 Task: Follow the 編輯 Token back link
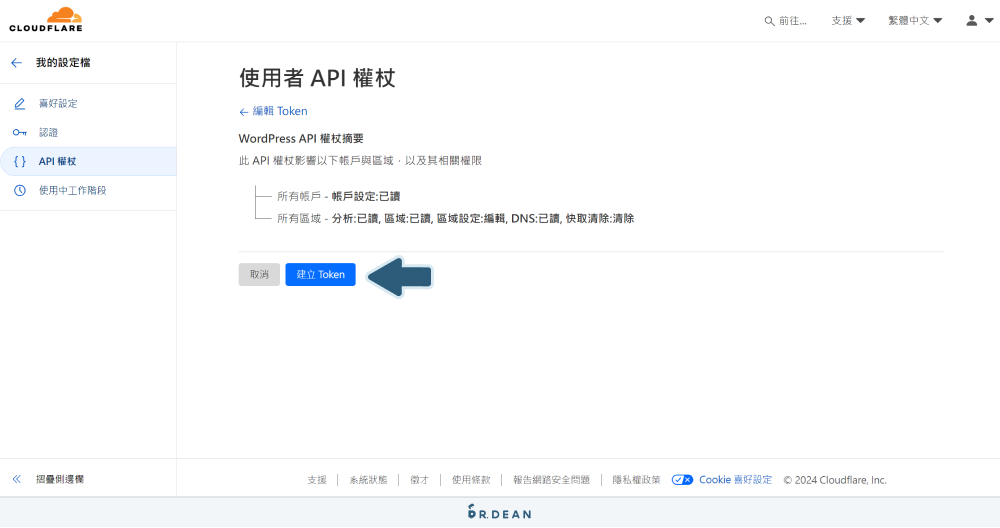(273, 111)
